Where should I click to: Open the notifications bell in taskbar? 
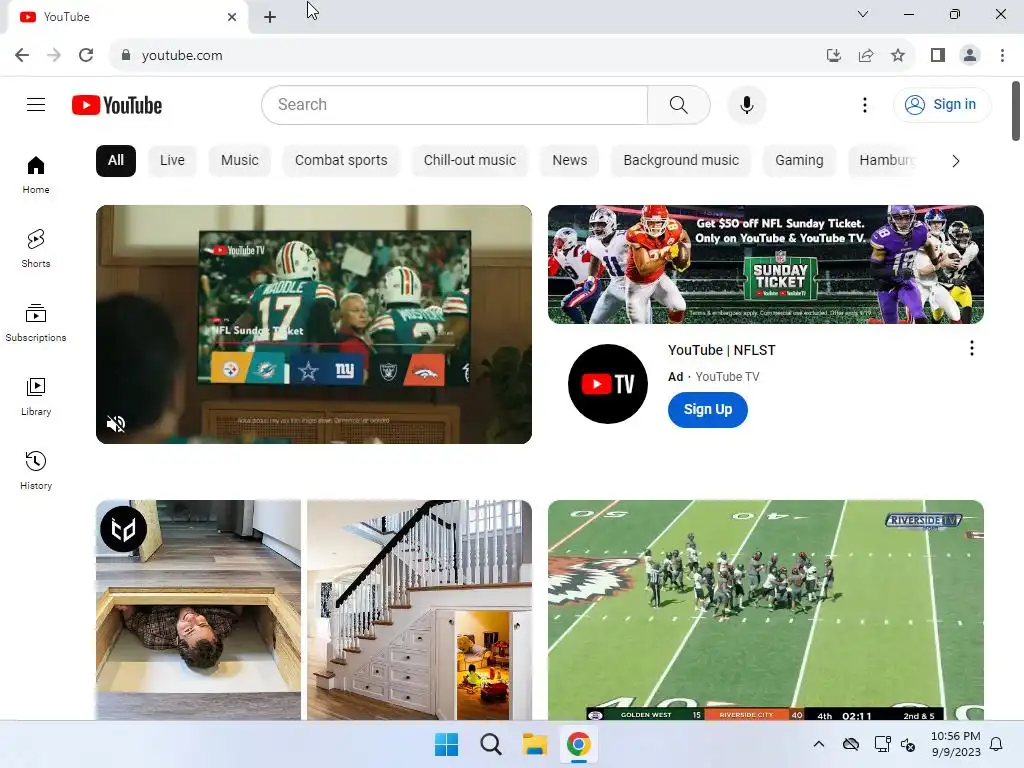point(996,744)
